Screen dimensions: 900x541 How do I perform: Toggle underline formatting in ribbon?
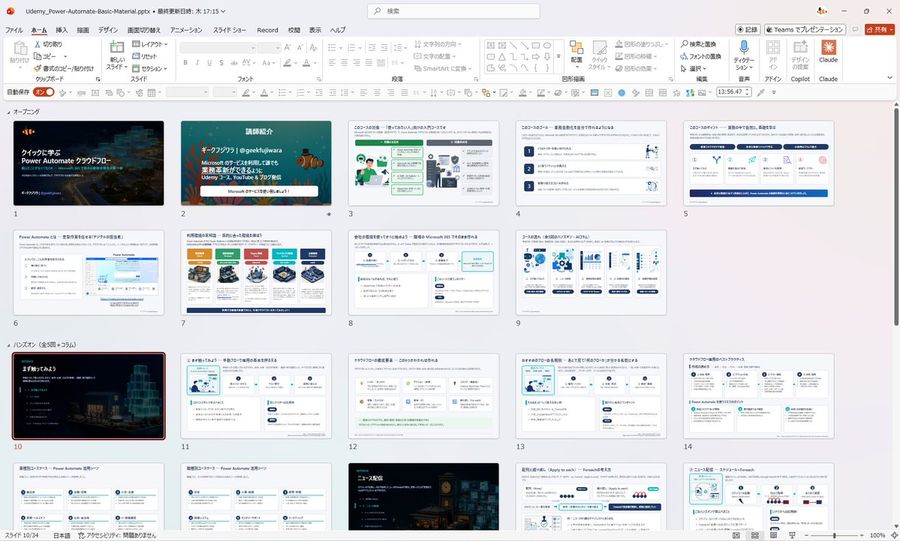coord(209,63)
